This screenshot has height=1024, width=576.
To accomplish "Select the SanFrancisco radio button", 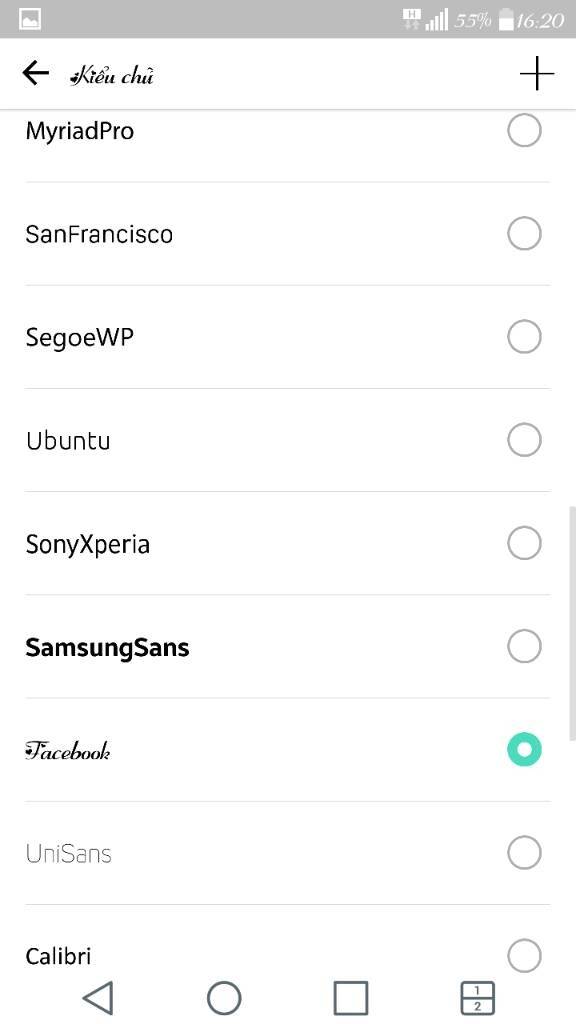I will pyautogui.click(x=524, y=234).
